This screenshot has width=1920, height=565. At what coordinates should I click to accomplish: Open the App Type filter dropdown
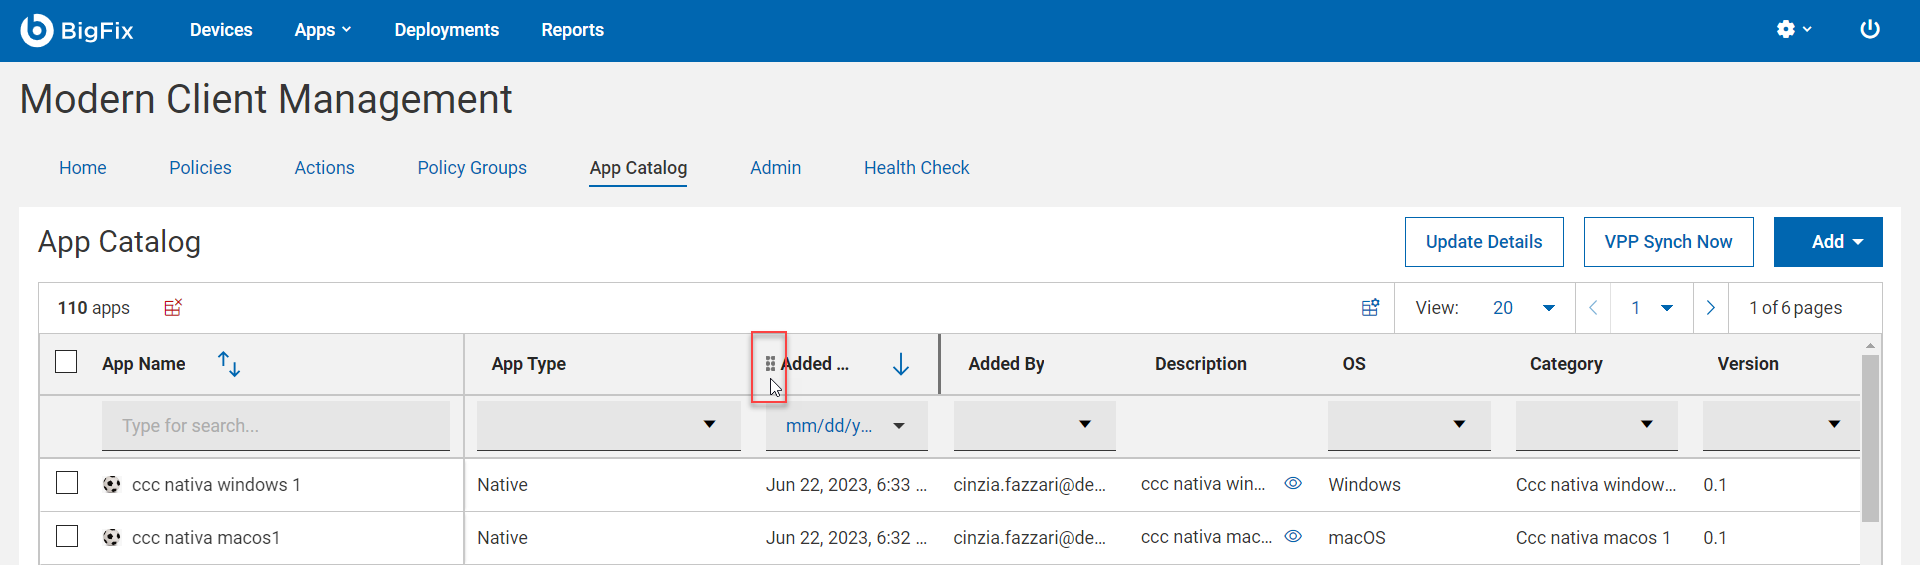tap(609, 425)
